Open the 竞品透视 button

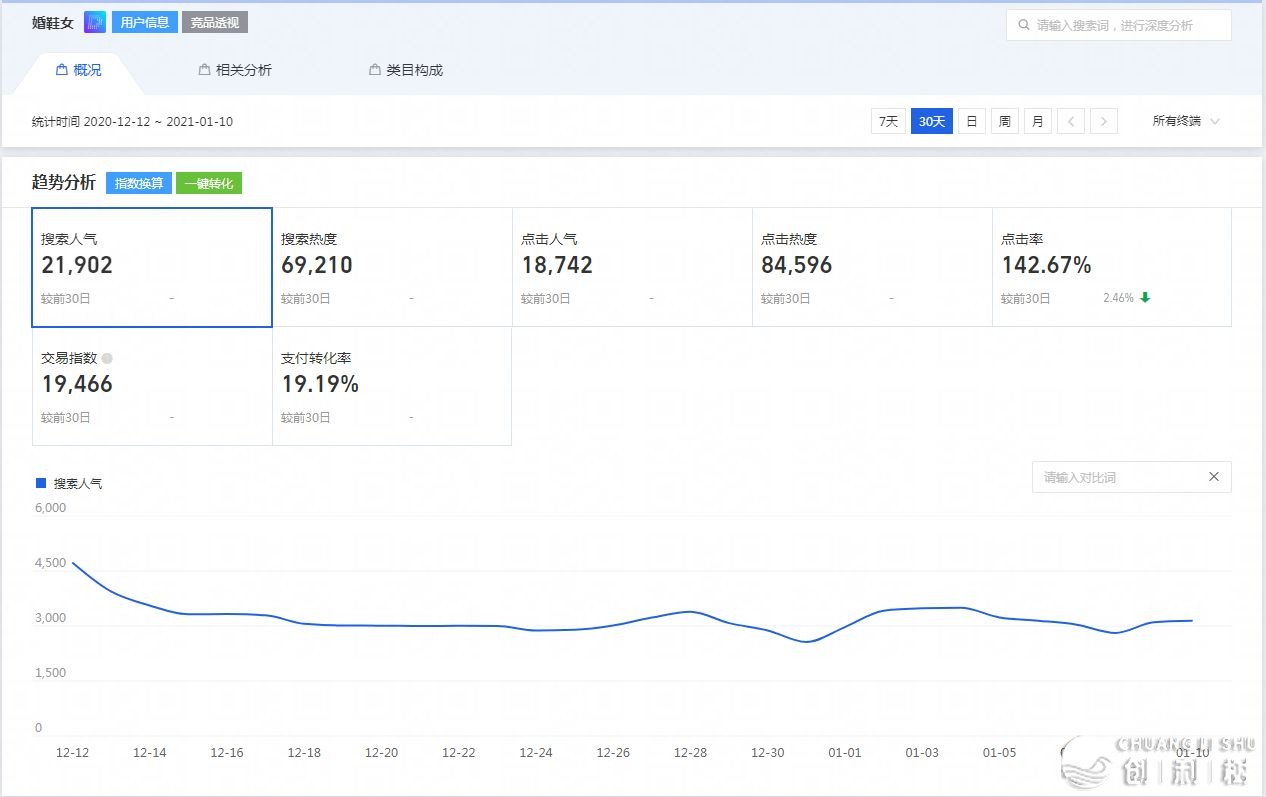(215, 22)
